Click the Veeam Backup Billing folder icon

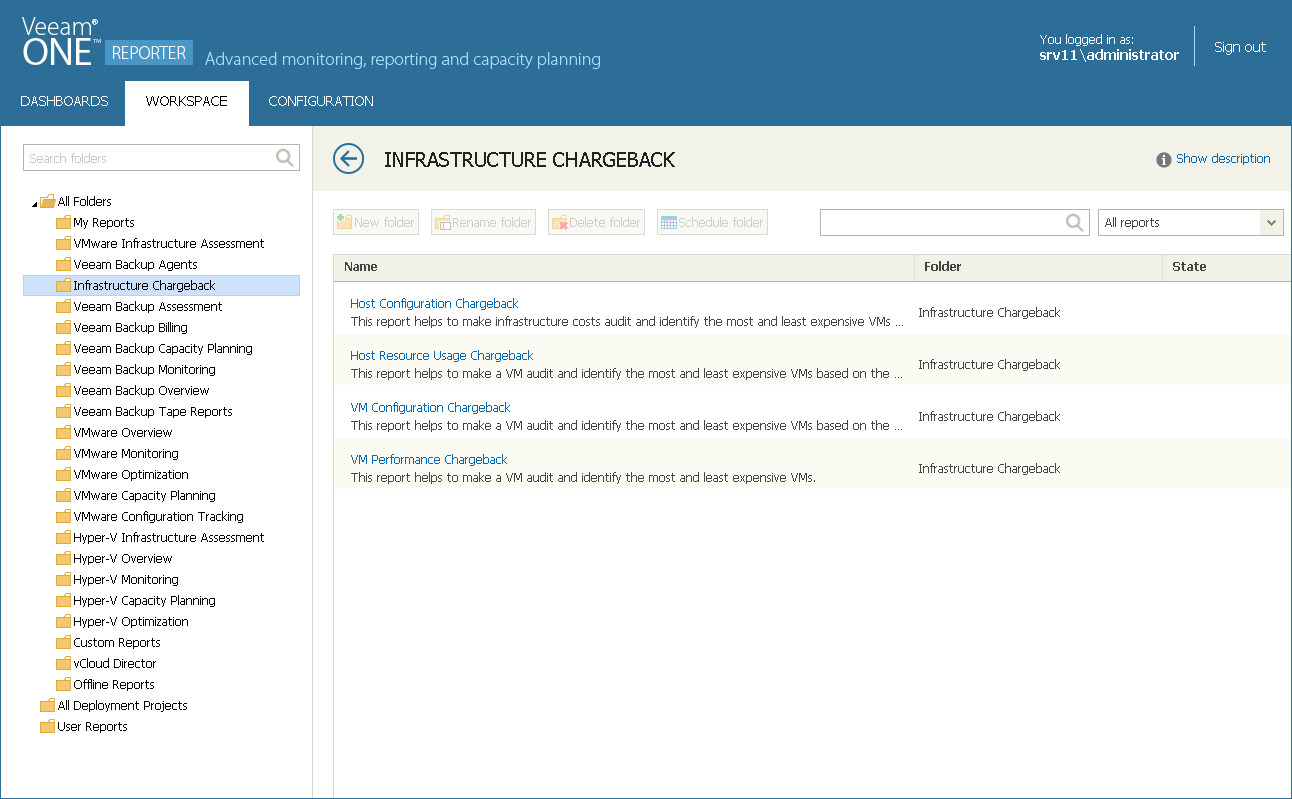[64, 327]
